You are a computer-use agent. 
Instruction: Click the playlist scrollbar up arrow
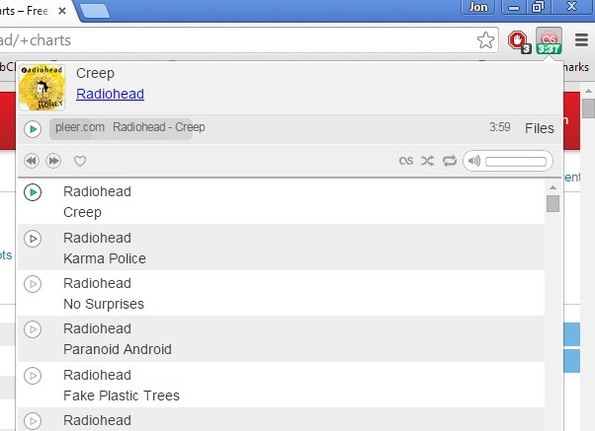point(553,187)
